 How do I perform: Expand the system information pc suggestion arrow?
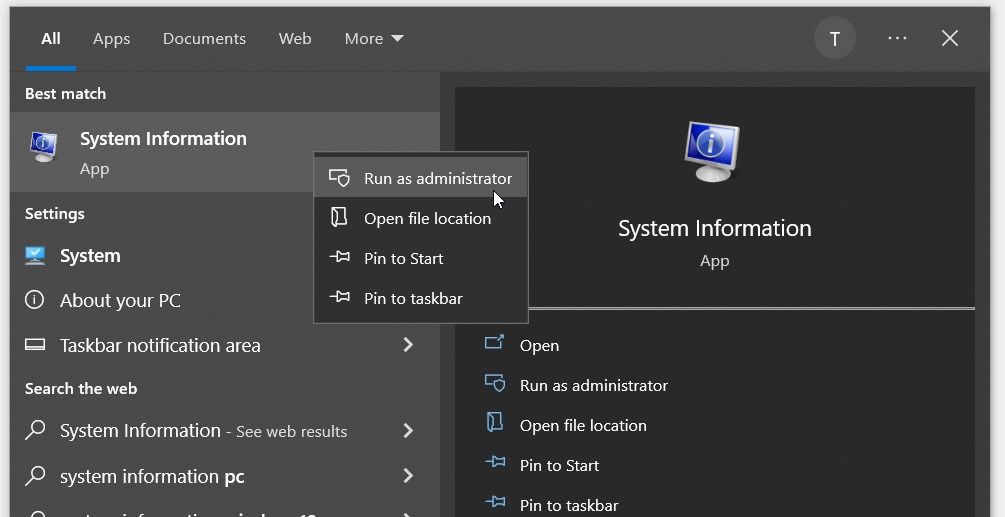[x=408, y=476]
